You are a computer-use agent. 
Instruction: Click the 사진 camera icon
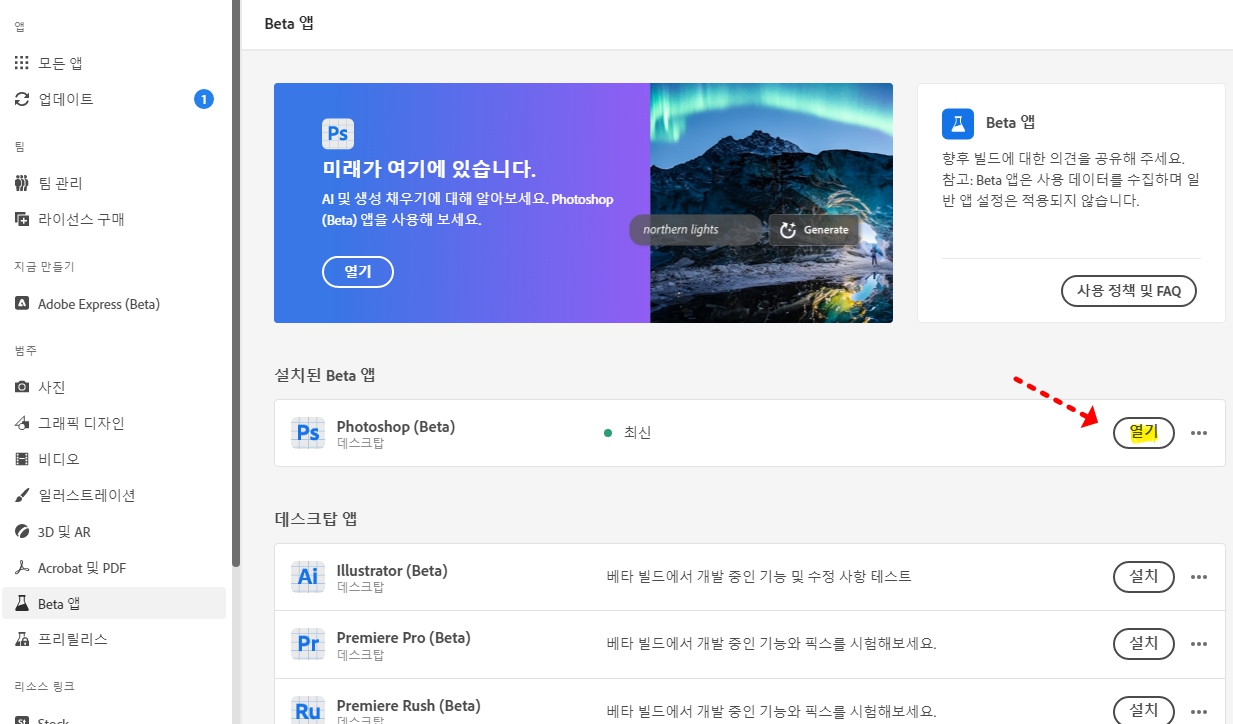tap(22, 387)
